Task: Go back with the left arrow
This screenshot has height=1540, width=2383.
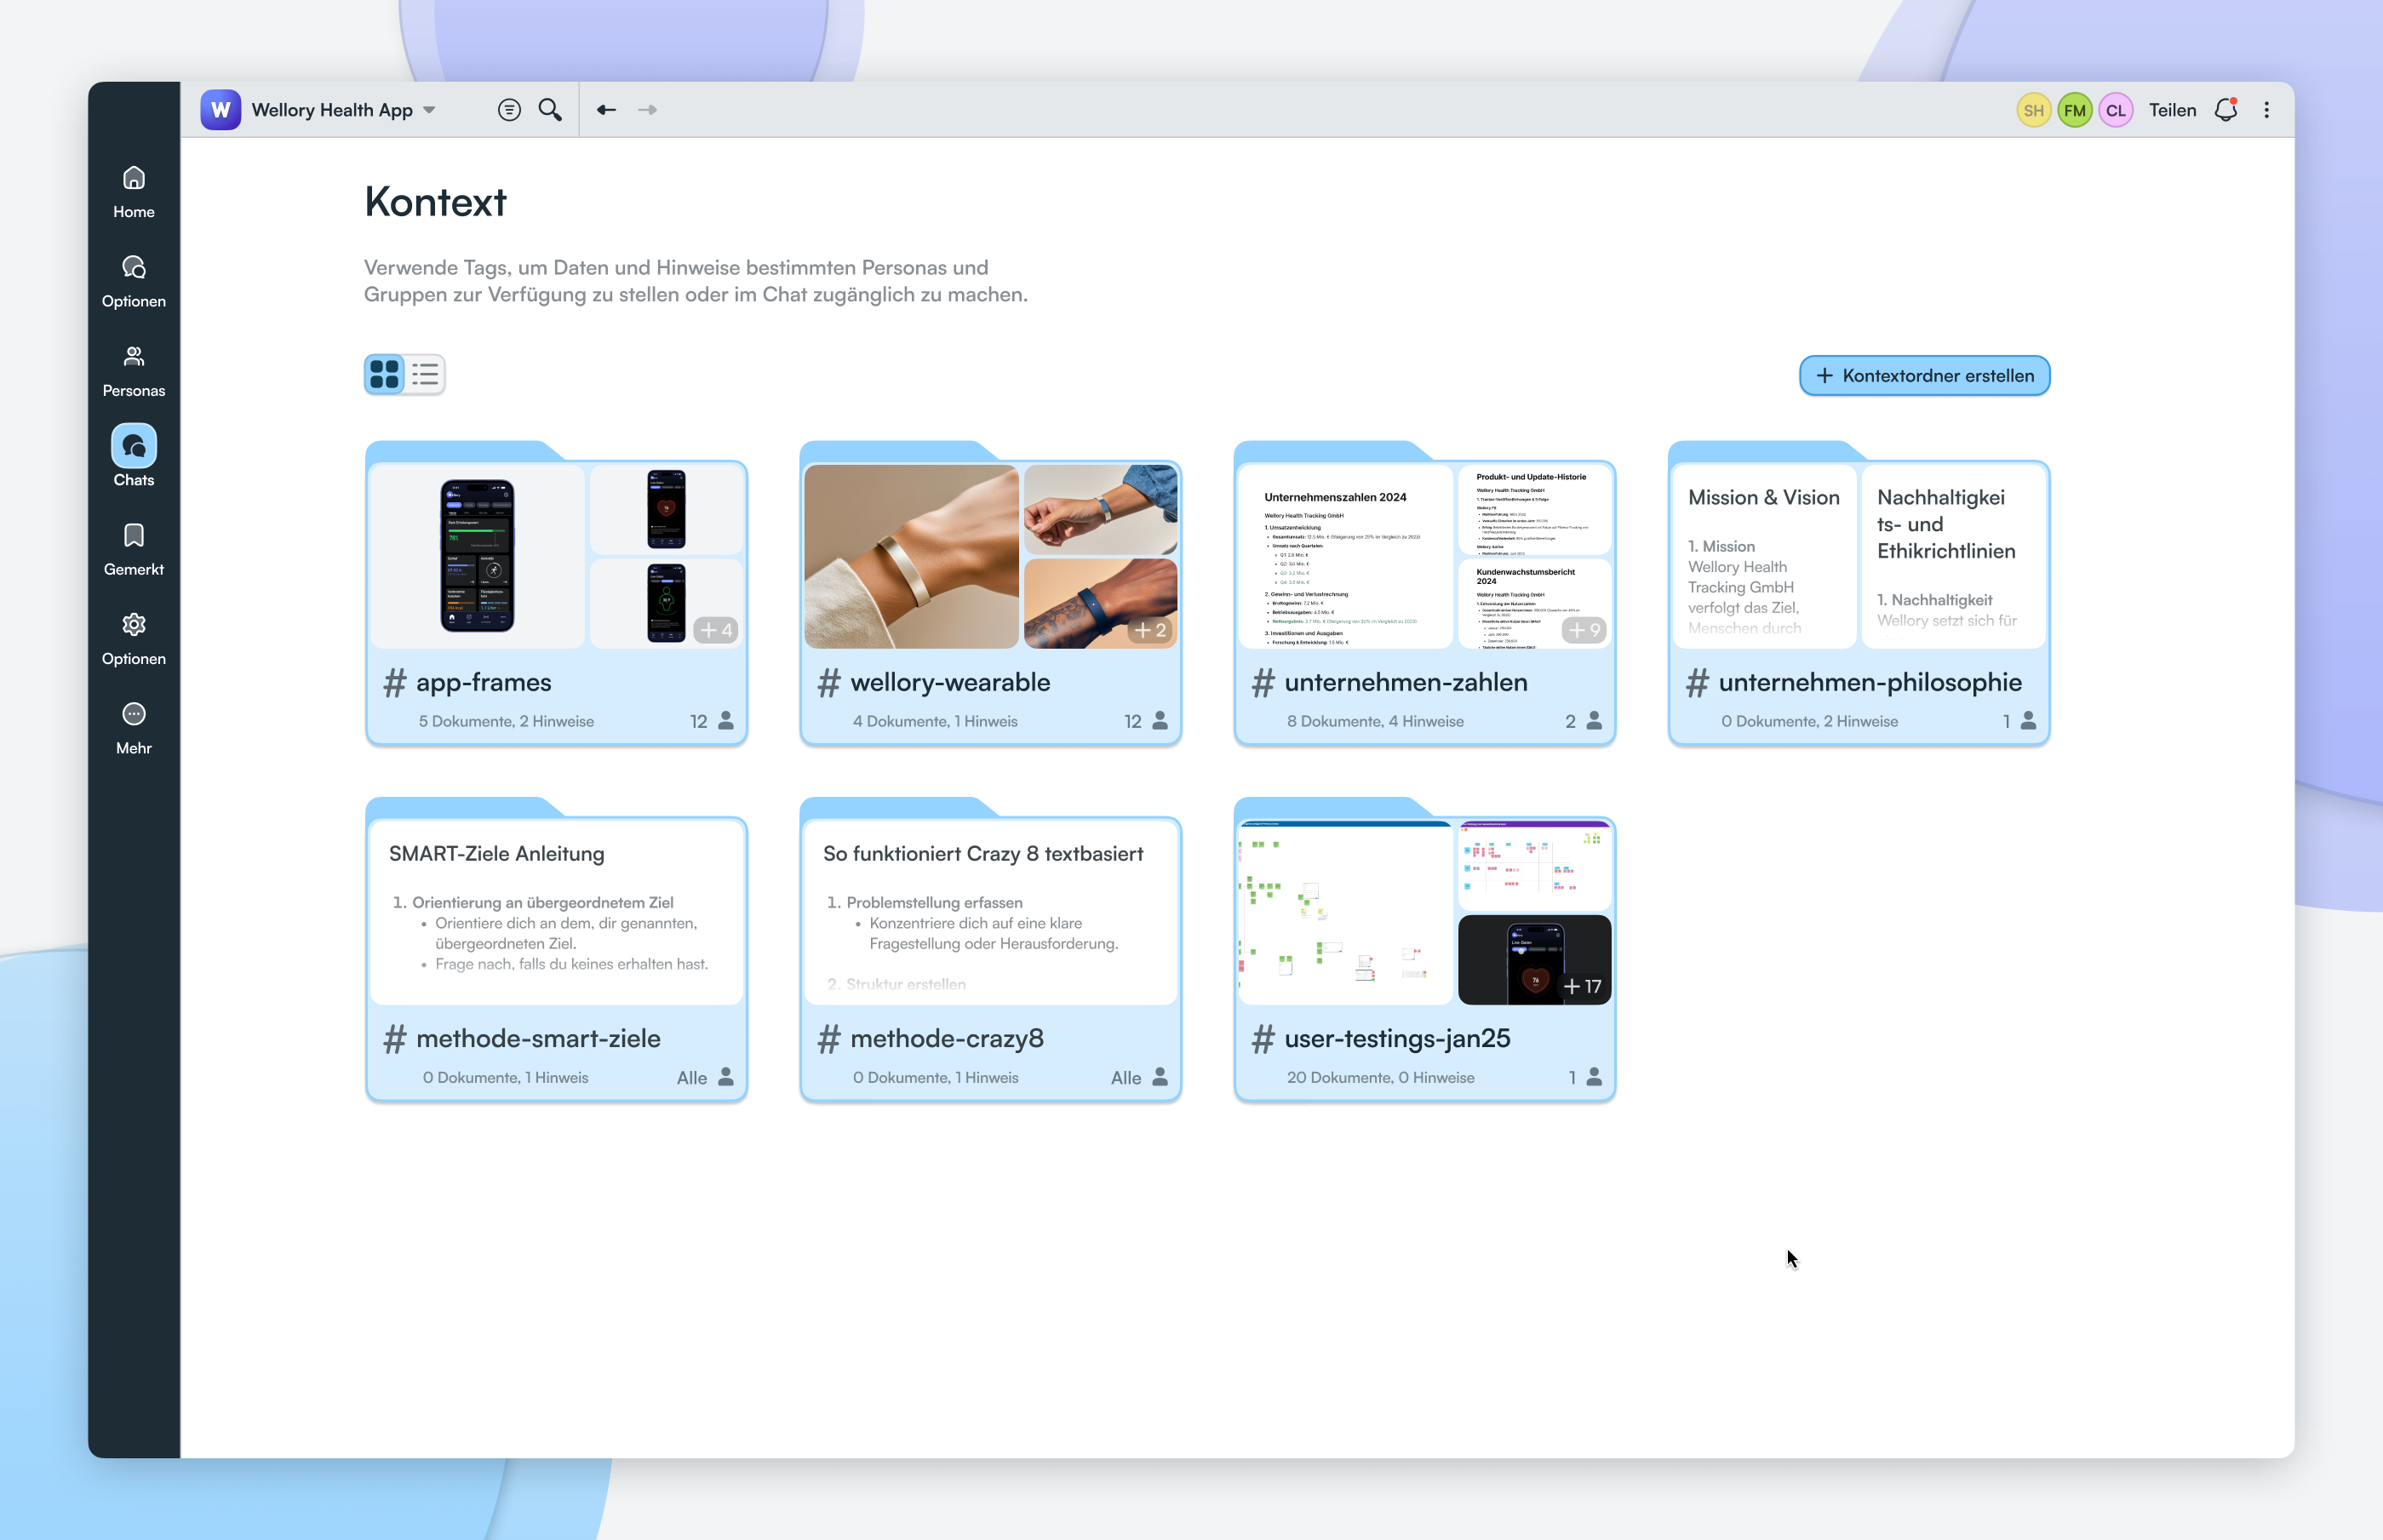Action: point(606,110)
